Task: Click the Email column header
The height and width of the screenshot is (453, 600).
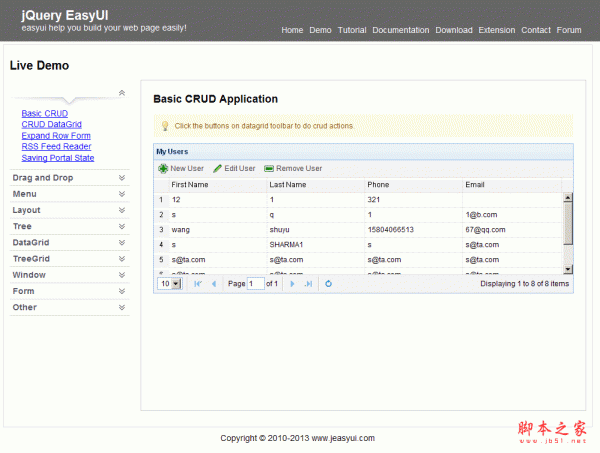Action: coord(512,185)
